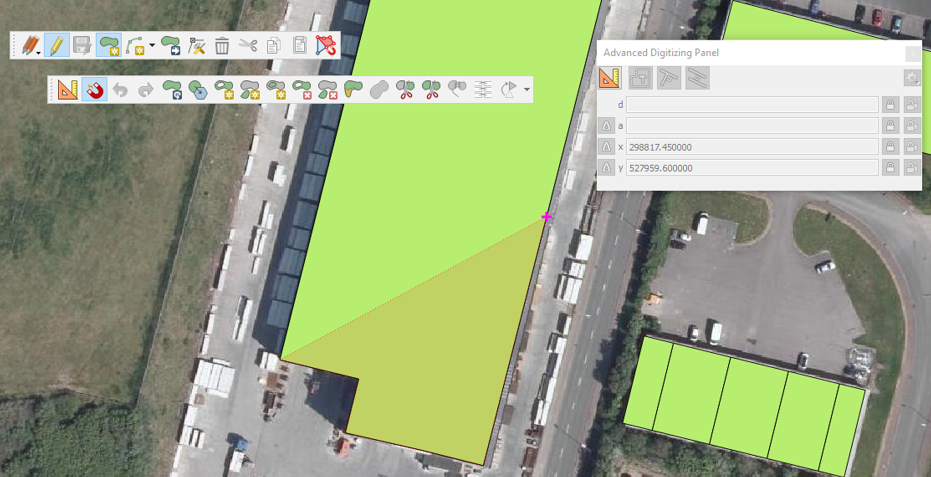Select the Move Feature tool
931x477 pixels.
171,45
